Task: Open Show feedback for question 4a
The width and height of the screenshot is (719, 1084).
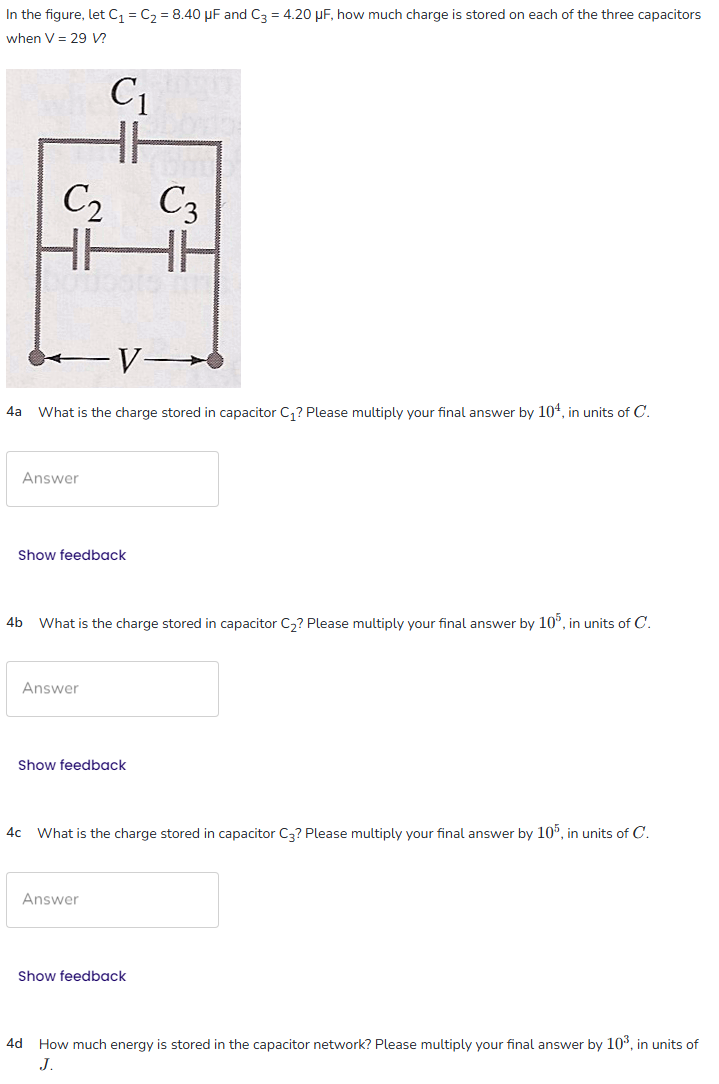Action: coord(71,555)
